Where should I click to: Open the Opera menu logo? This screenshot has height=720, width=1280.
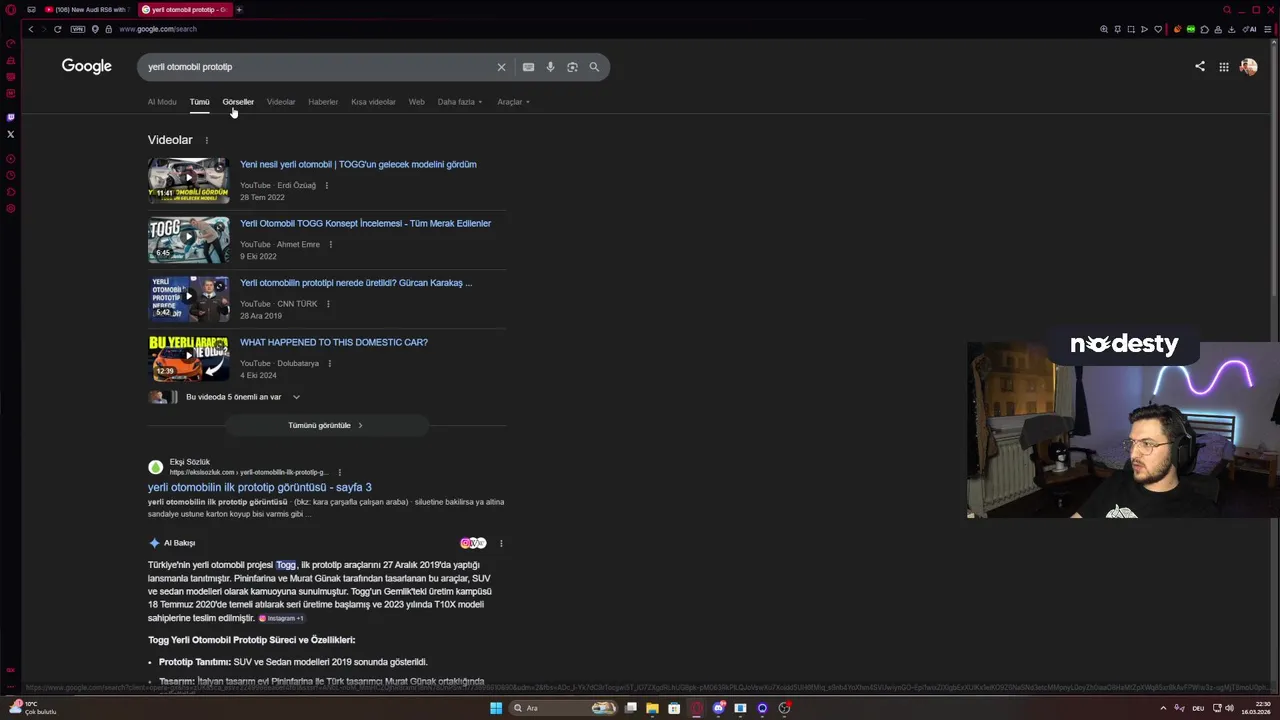10,10
